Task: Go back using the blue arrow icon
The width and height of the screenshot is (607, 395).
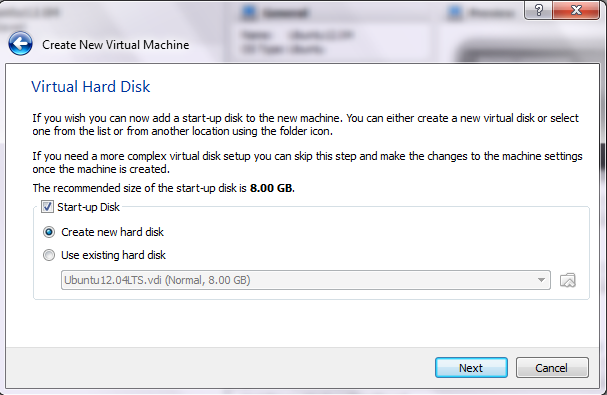Action: coord(20,44)
